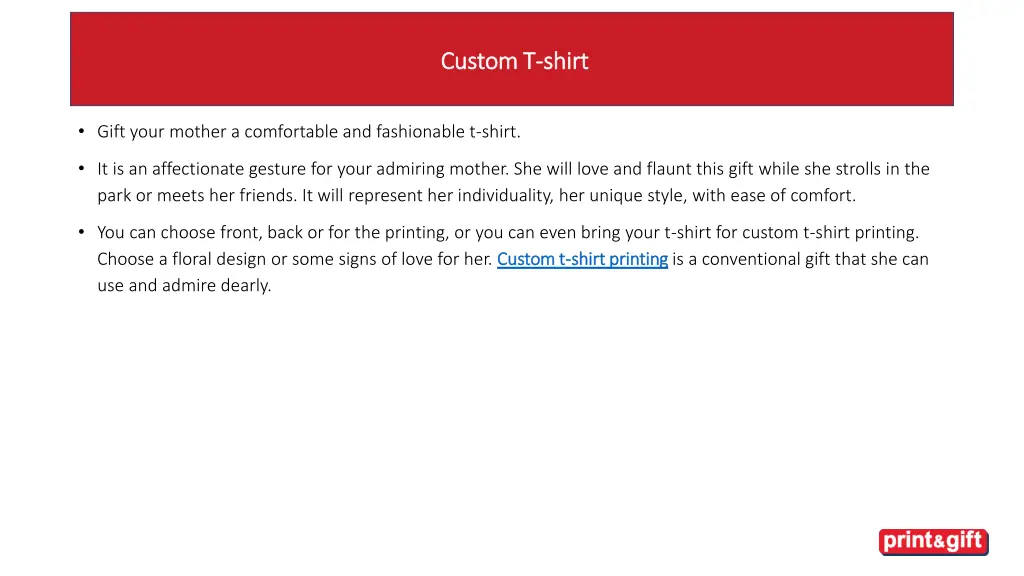
Task: Click the "Gift your mother" sentence
Action: click(x=309, y=132)
